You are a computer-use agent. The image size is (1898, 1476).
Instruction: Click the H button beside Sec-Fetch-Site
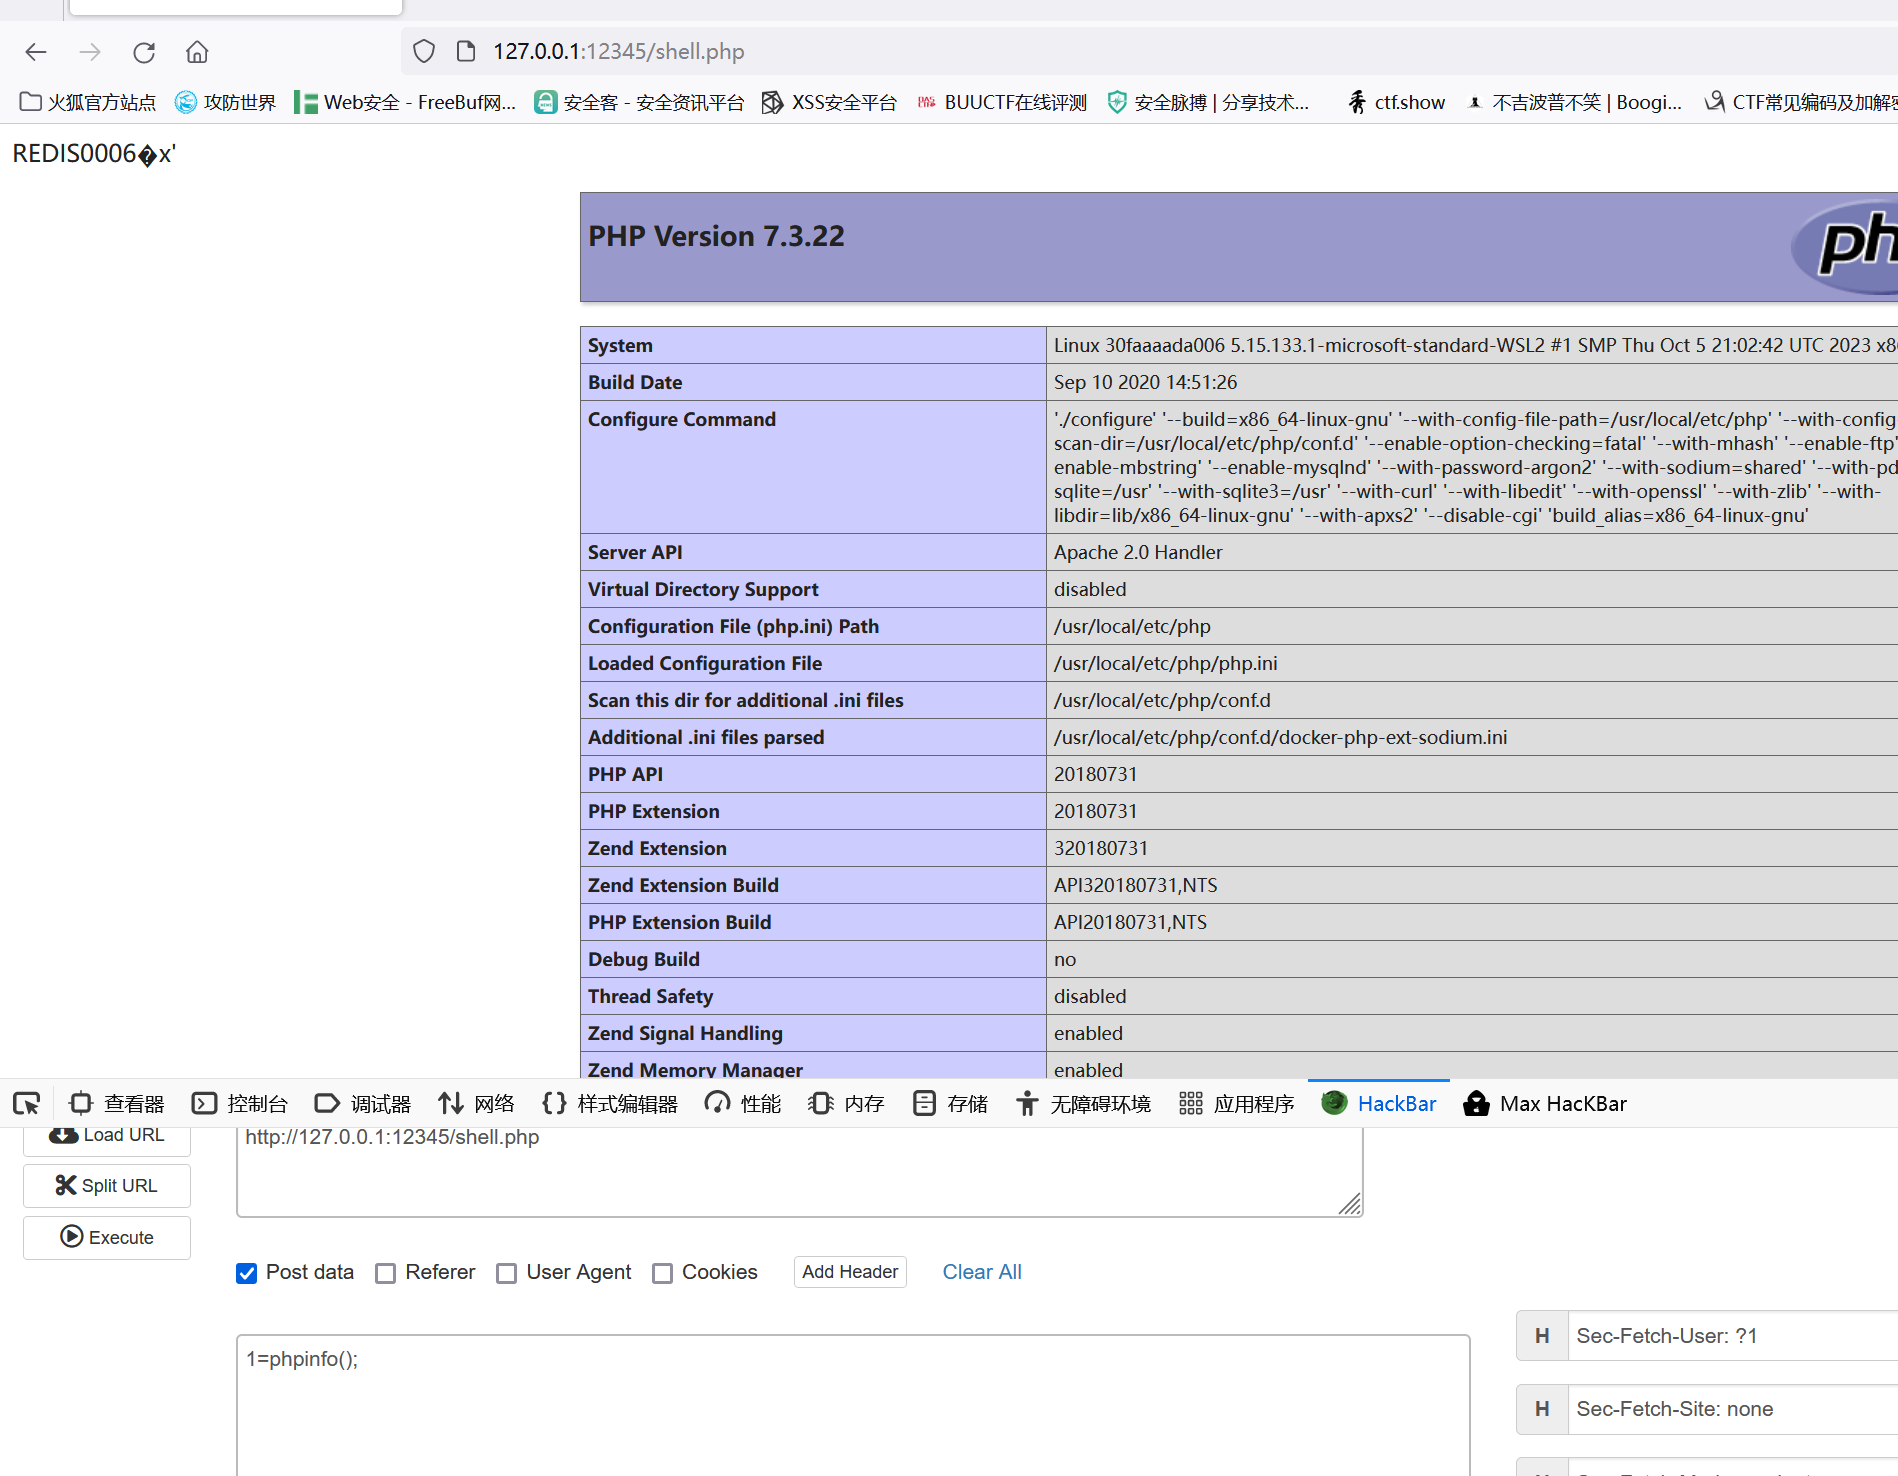coord(1542,1409)
